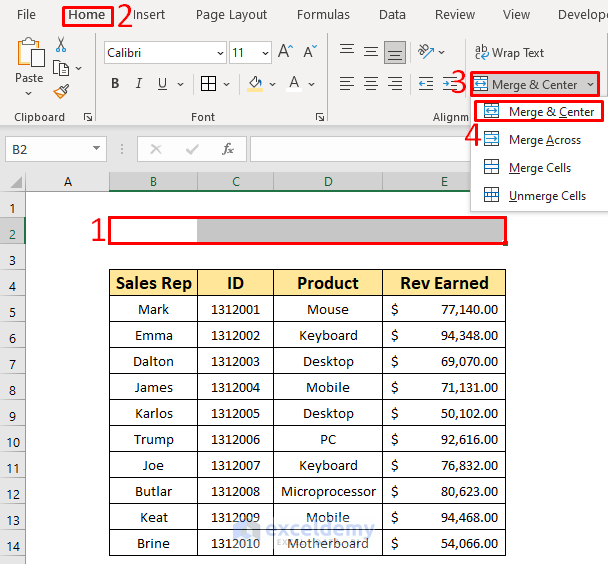The width and height of the screenshot is (608, 564).
Task: Choose Merge Across from the menu
Action: (544, 140)
